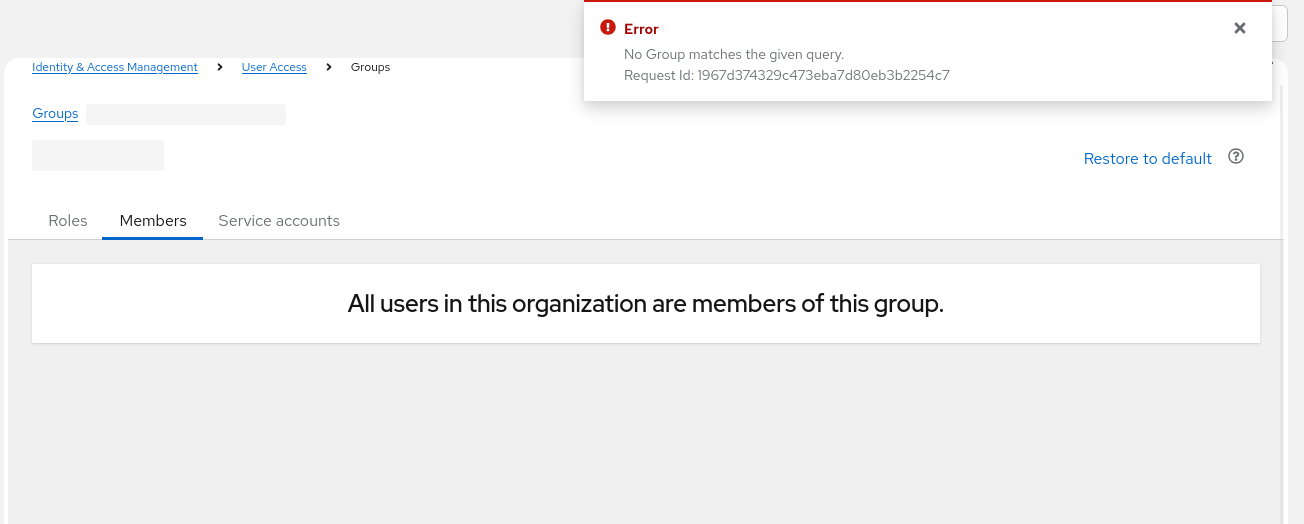Click the chevron after User Access breadcrumb

[x=329, y=67]
